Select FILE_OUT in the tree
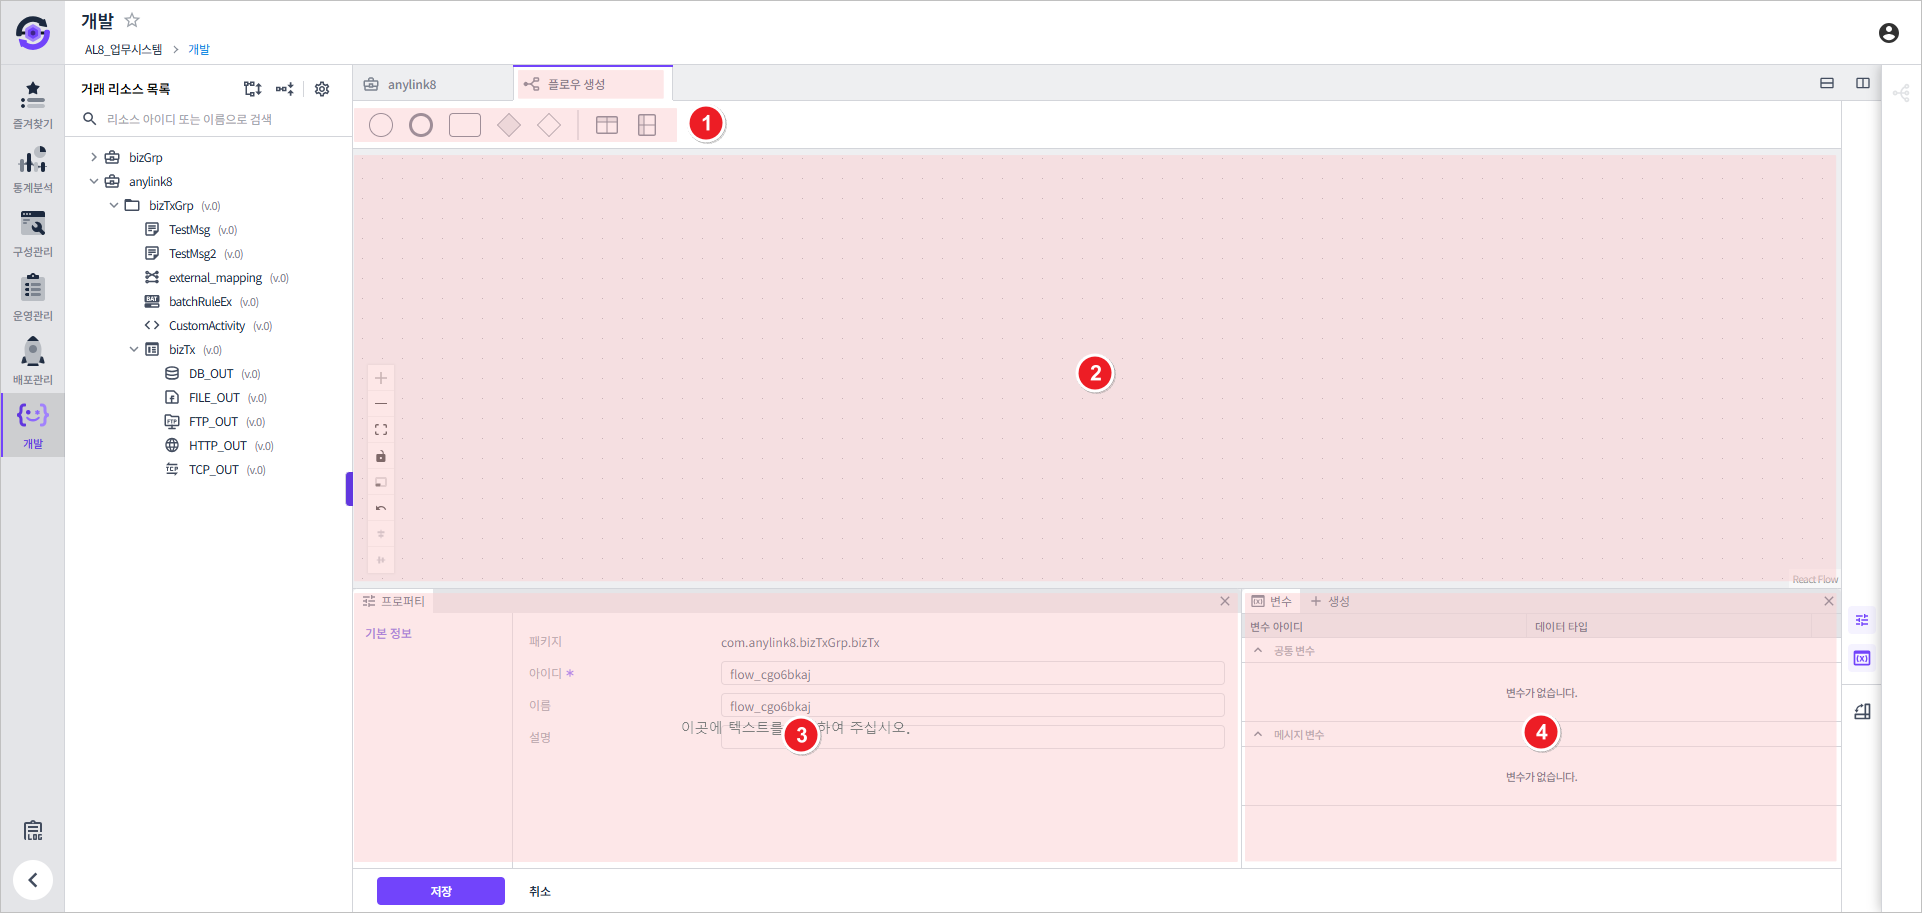 tap(214, 398)
